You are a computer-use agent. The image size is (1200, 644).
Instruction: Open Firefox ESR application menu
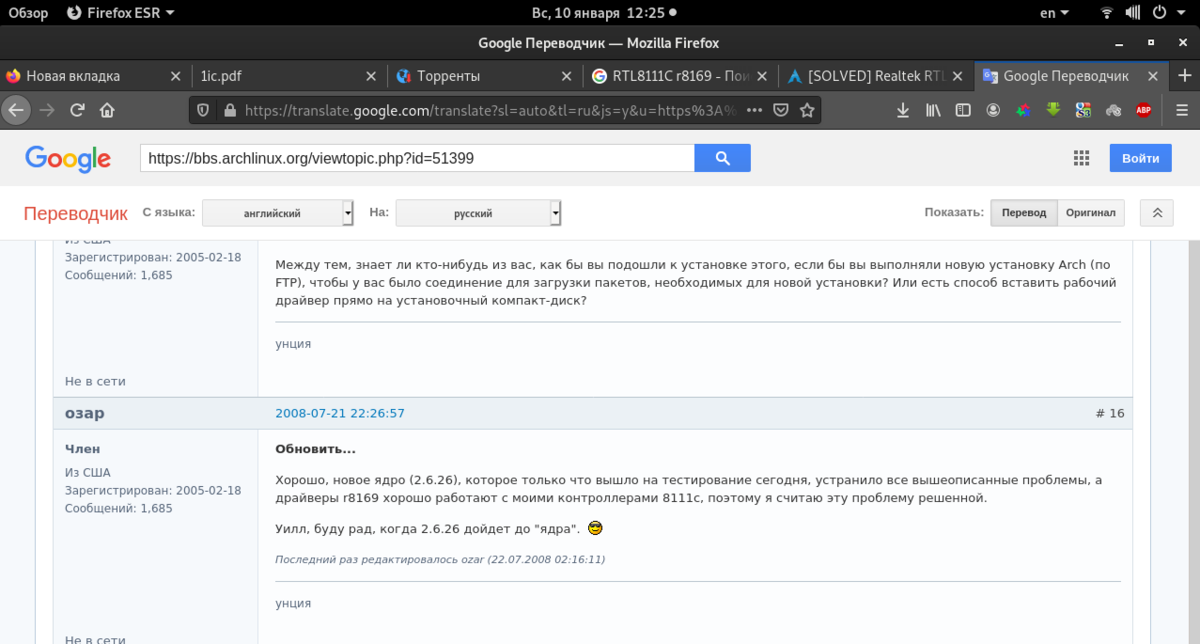pyautogui.click(x=120, y=13)
